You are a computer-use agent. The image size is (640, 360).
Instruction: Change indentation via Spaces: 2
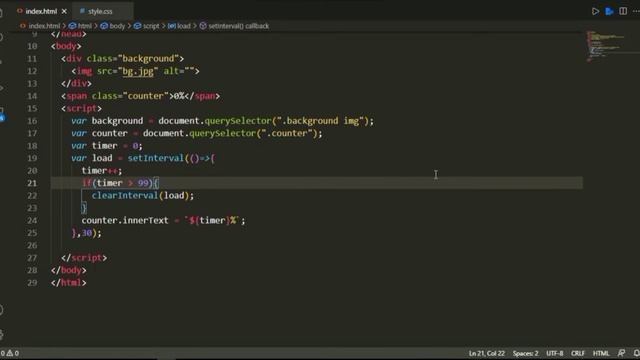(525, 353)
